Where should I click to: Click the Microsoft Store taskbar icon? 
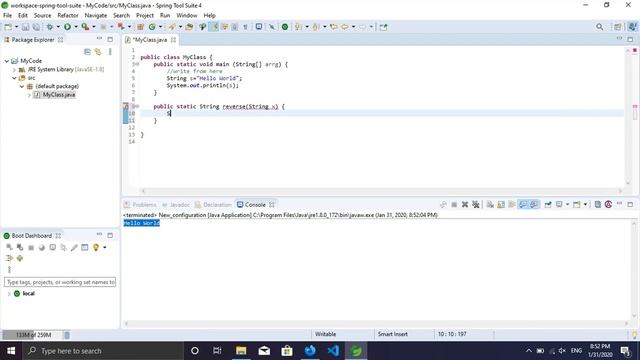click(x=287, y=351)
